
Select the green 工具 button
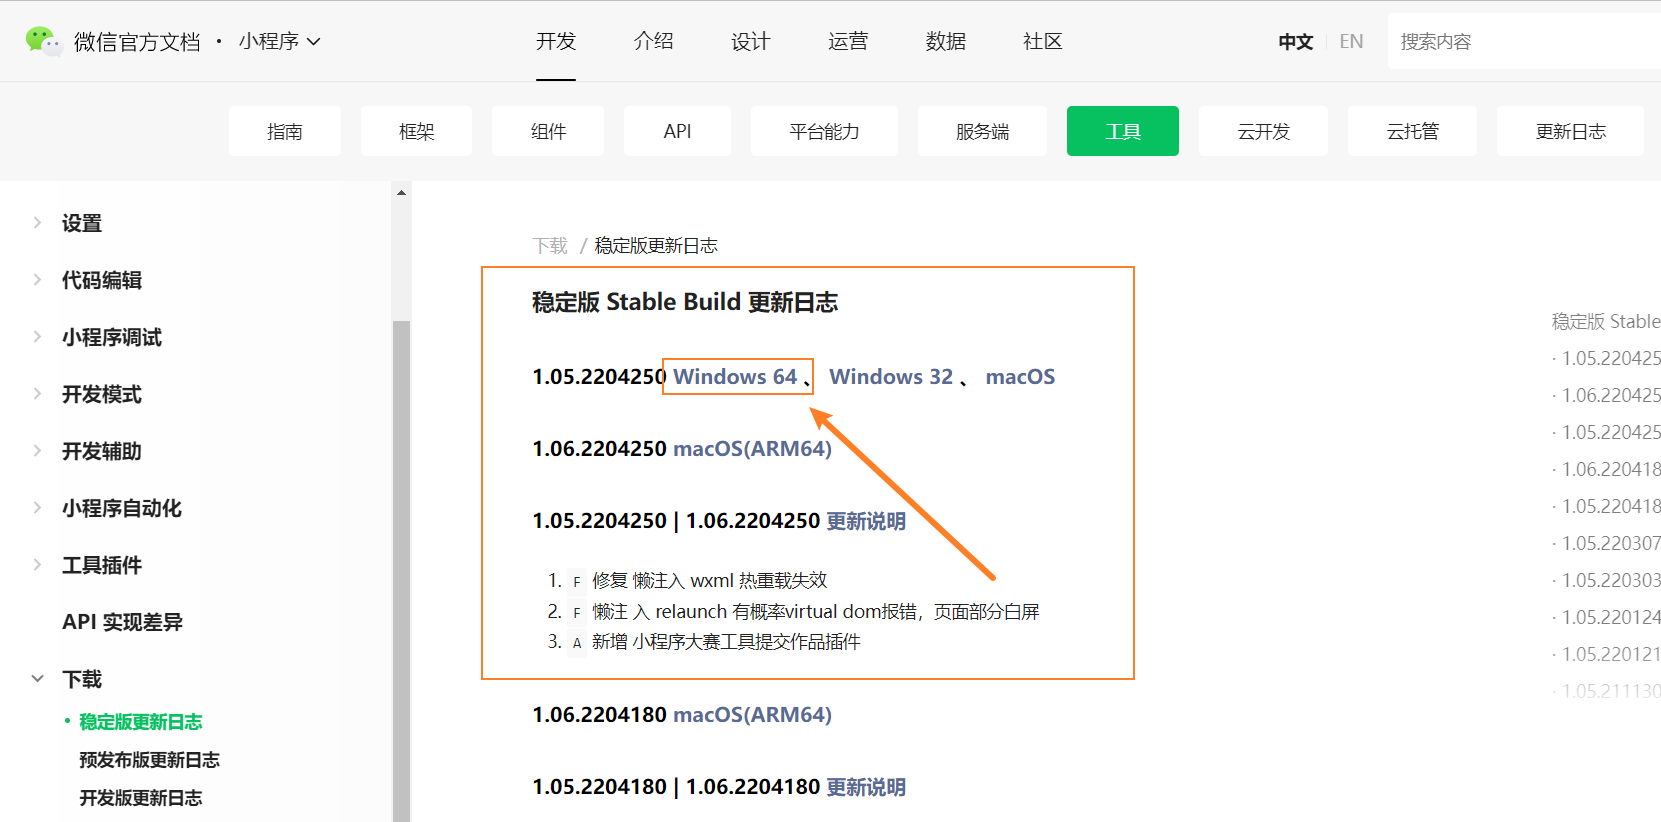coord(1123,131)
